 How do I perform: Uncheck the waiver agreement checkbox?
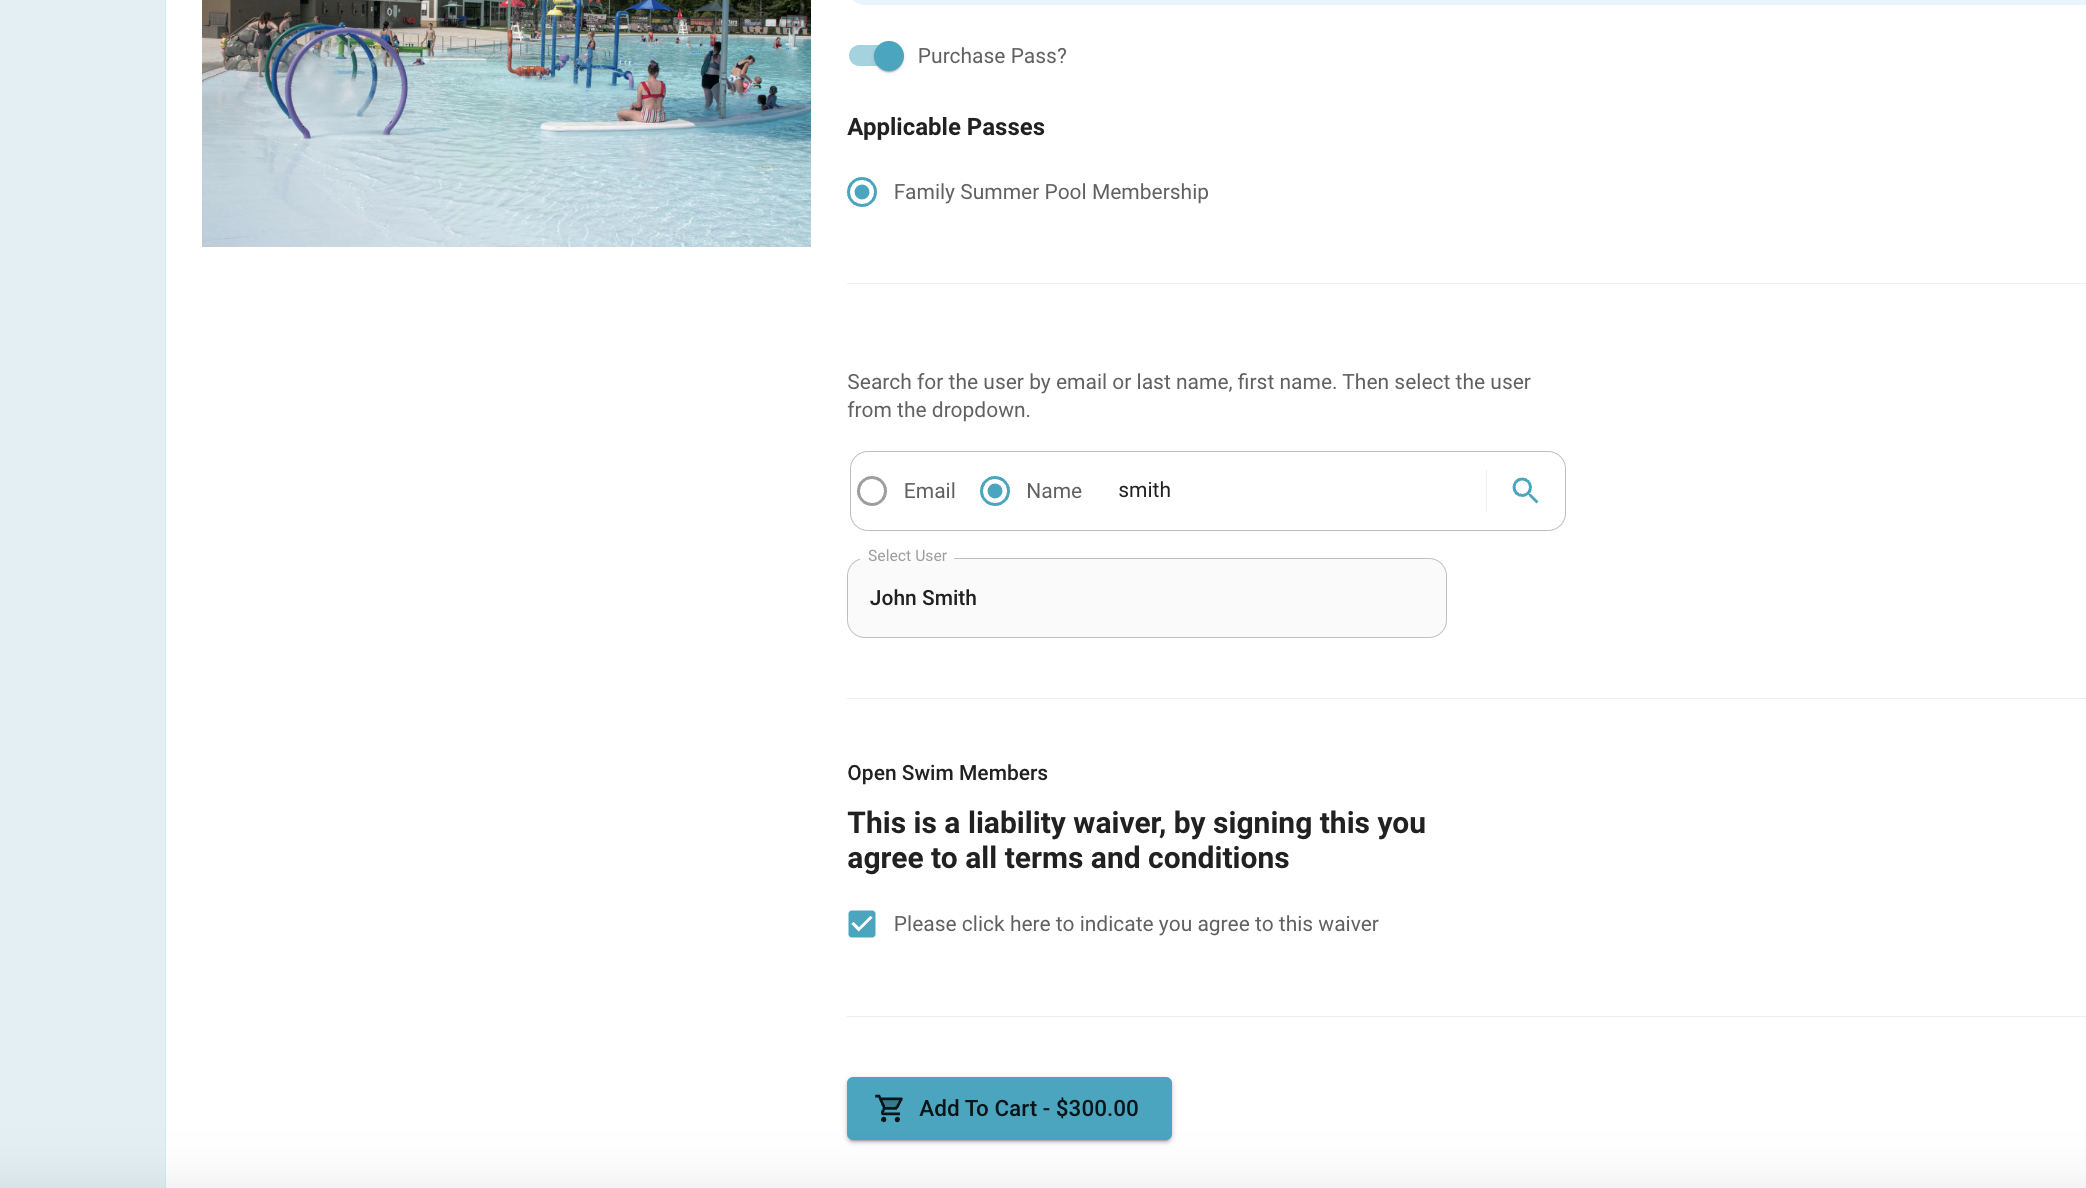862,924
